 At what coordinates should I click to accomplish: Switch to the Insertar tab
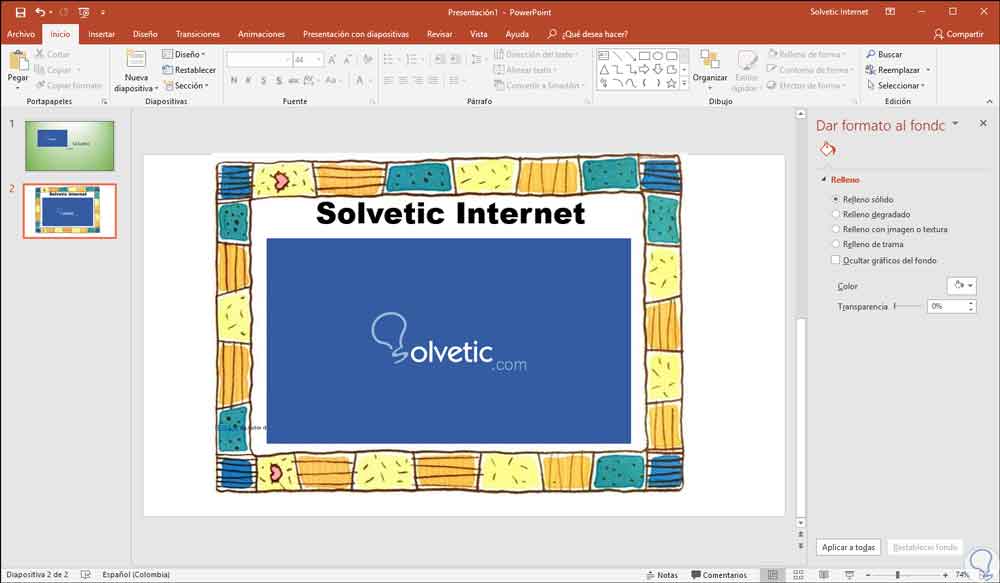[101, 34]
